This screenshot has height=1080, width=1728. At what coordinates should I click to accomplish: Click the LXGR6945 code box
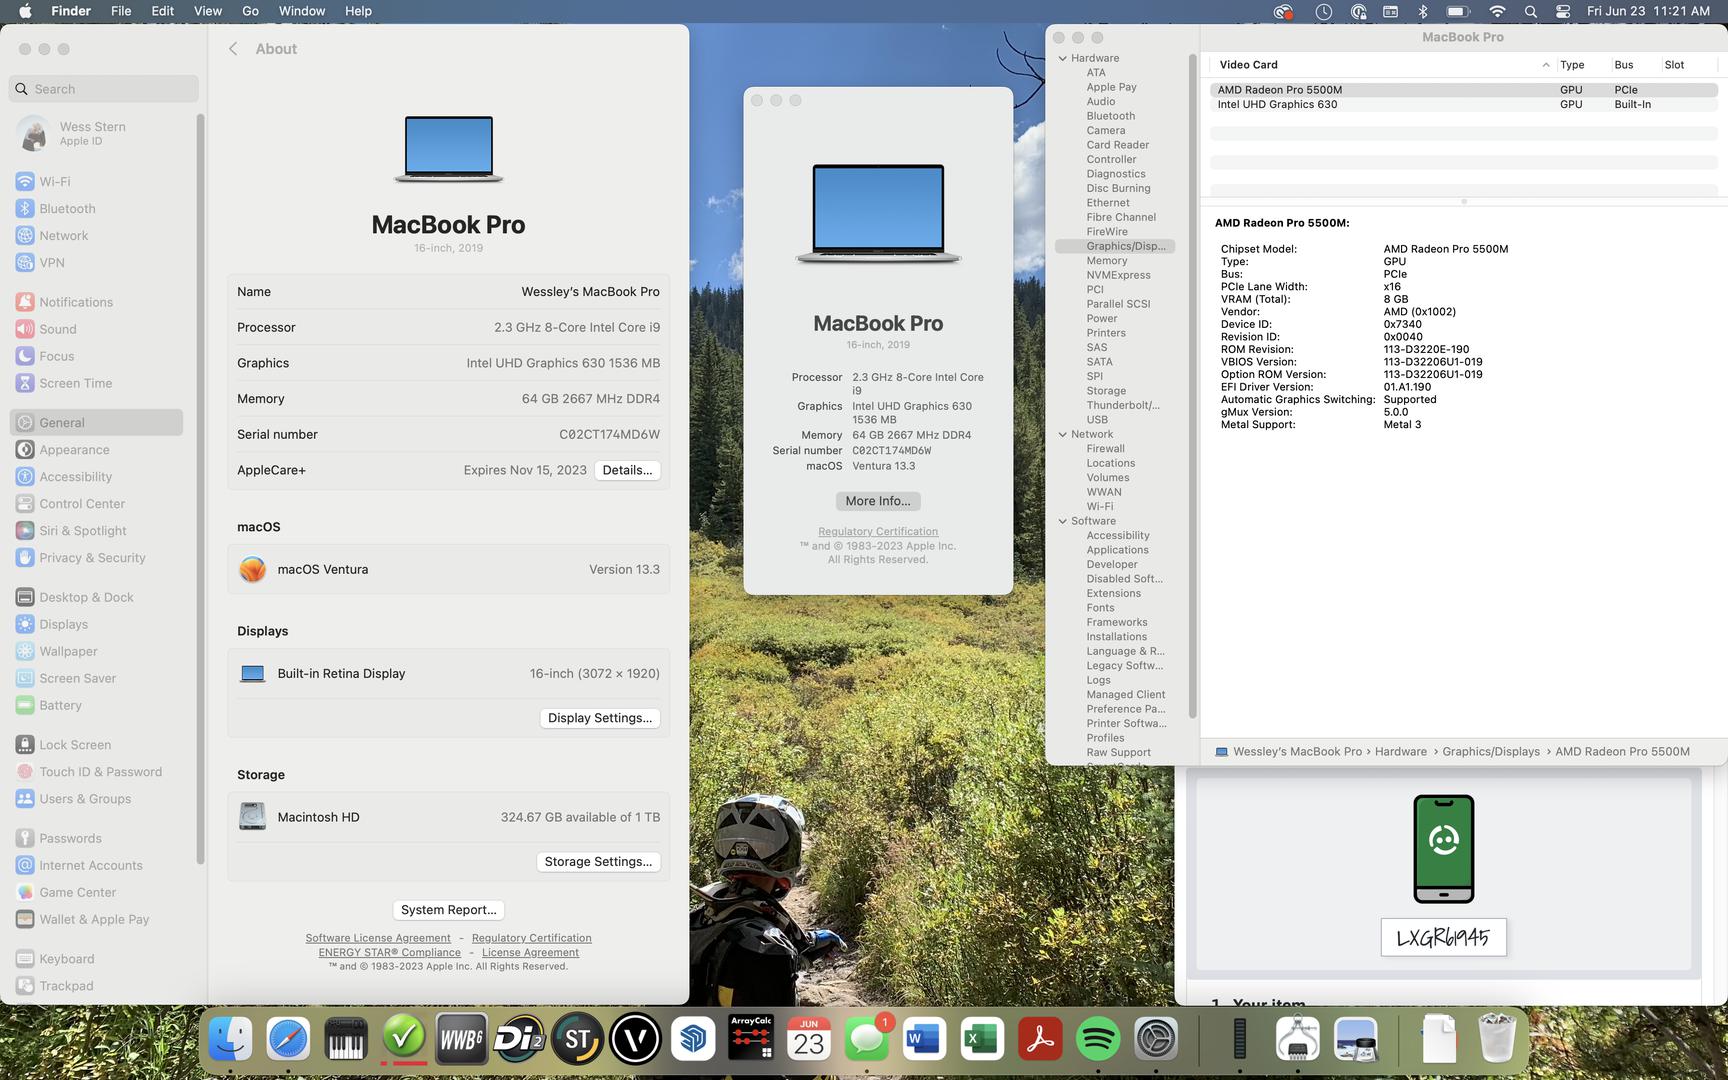pos(1443,938)
